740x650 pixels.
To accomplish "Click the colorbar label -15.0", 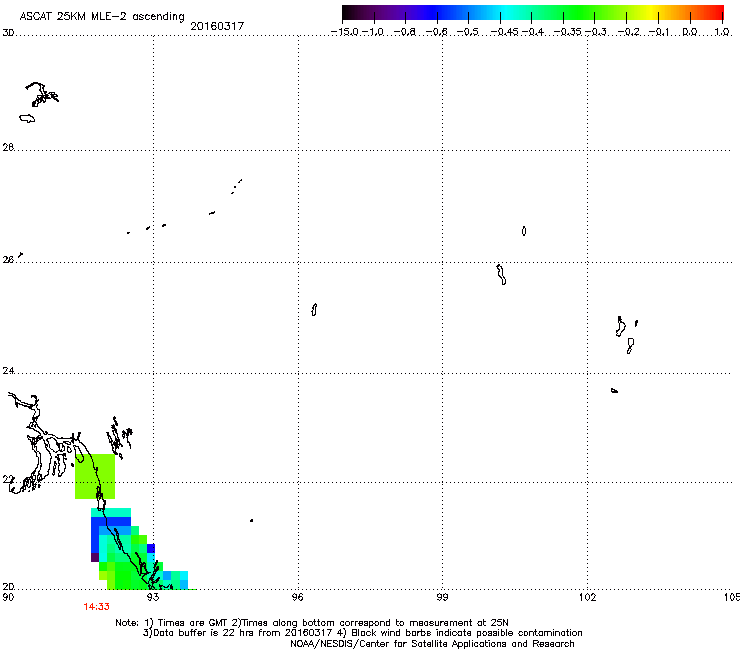I will 345,32.
